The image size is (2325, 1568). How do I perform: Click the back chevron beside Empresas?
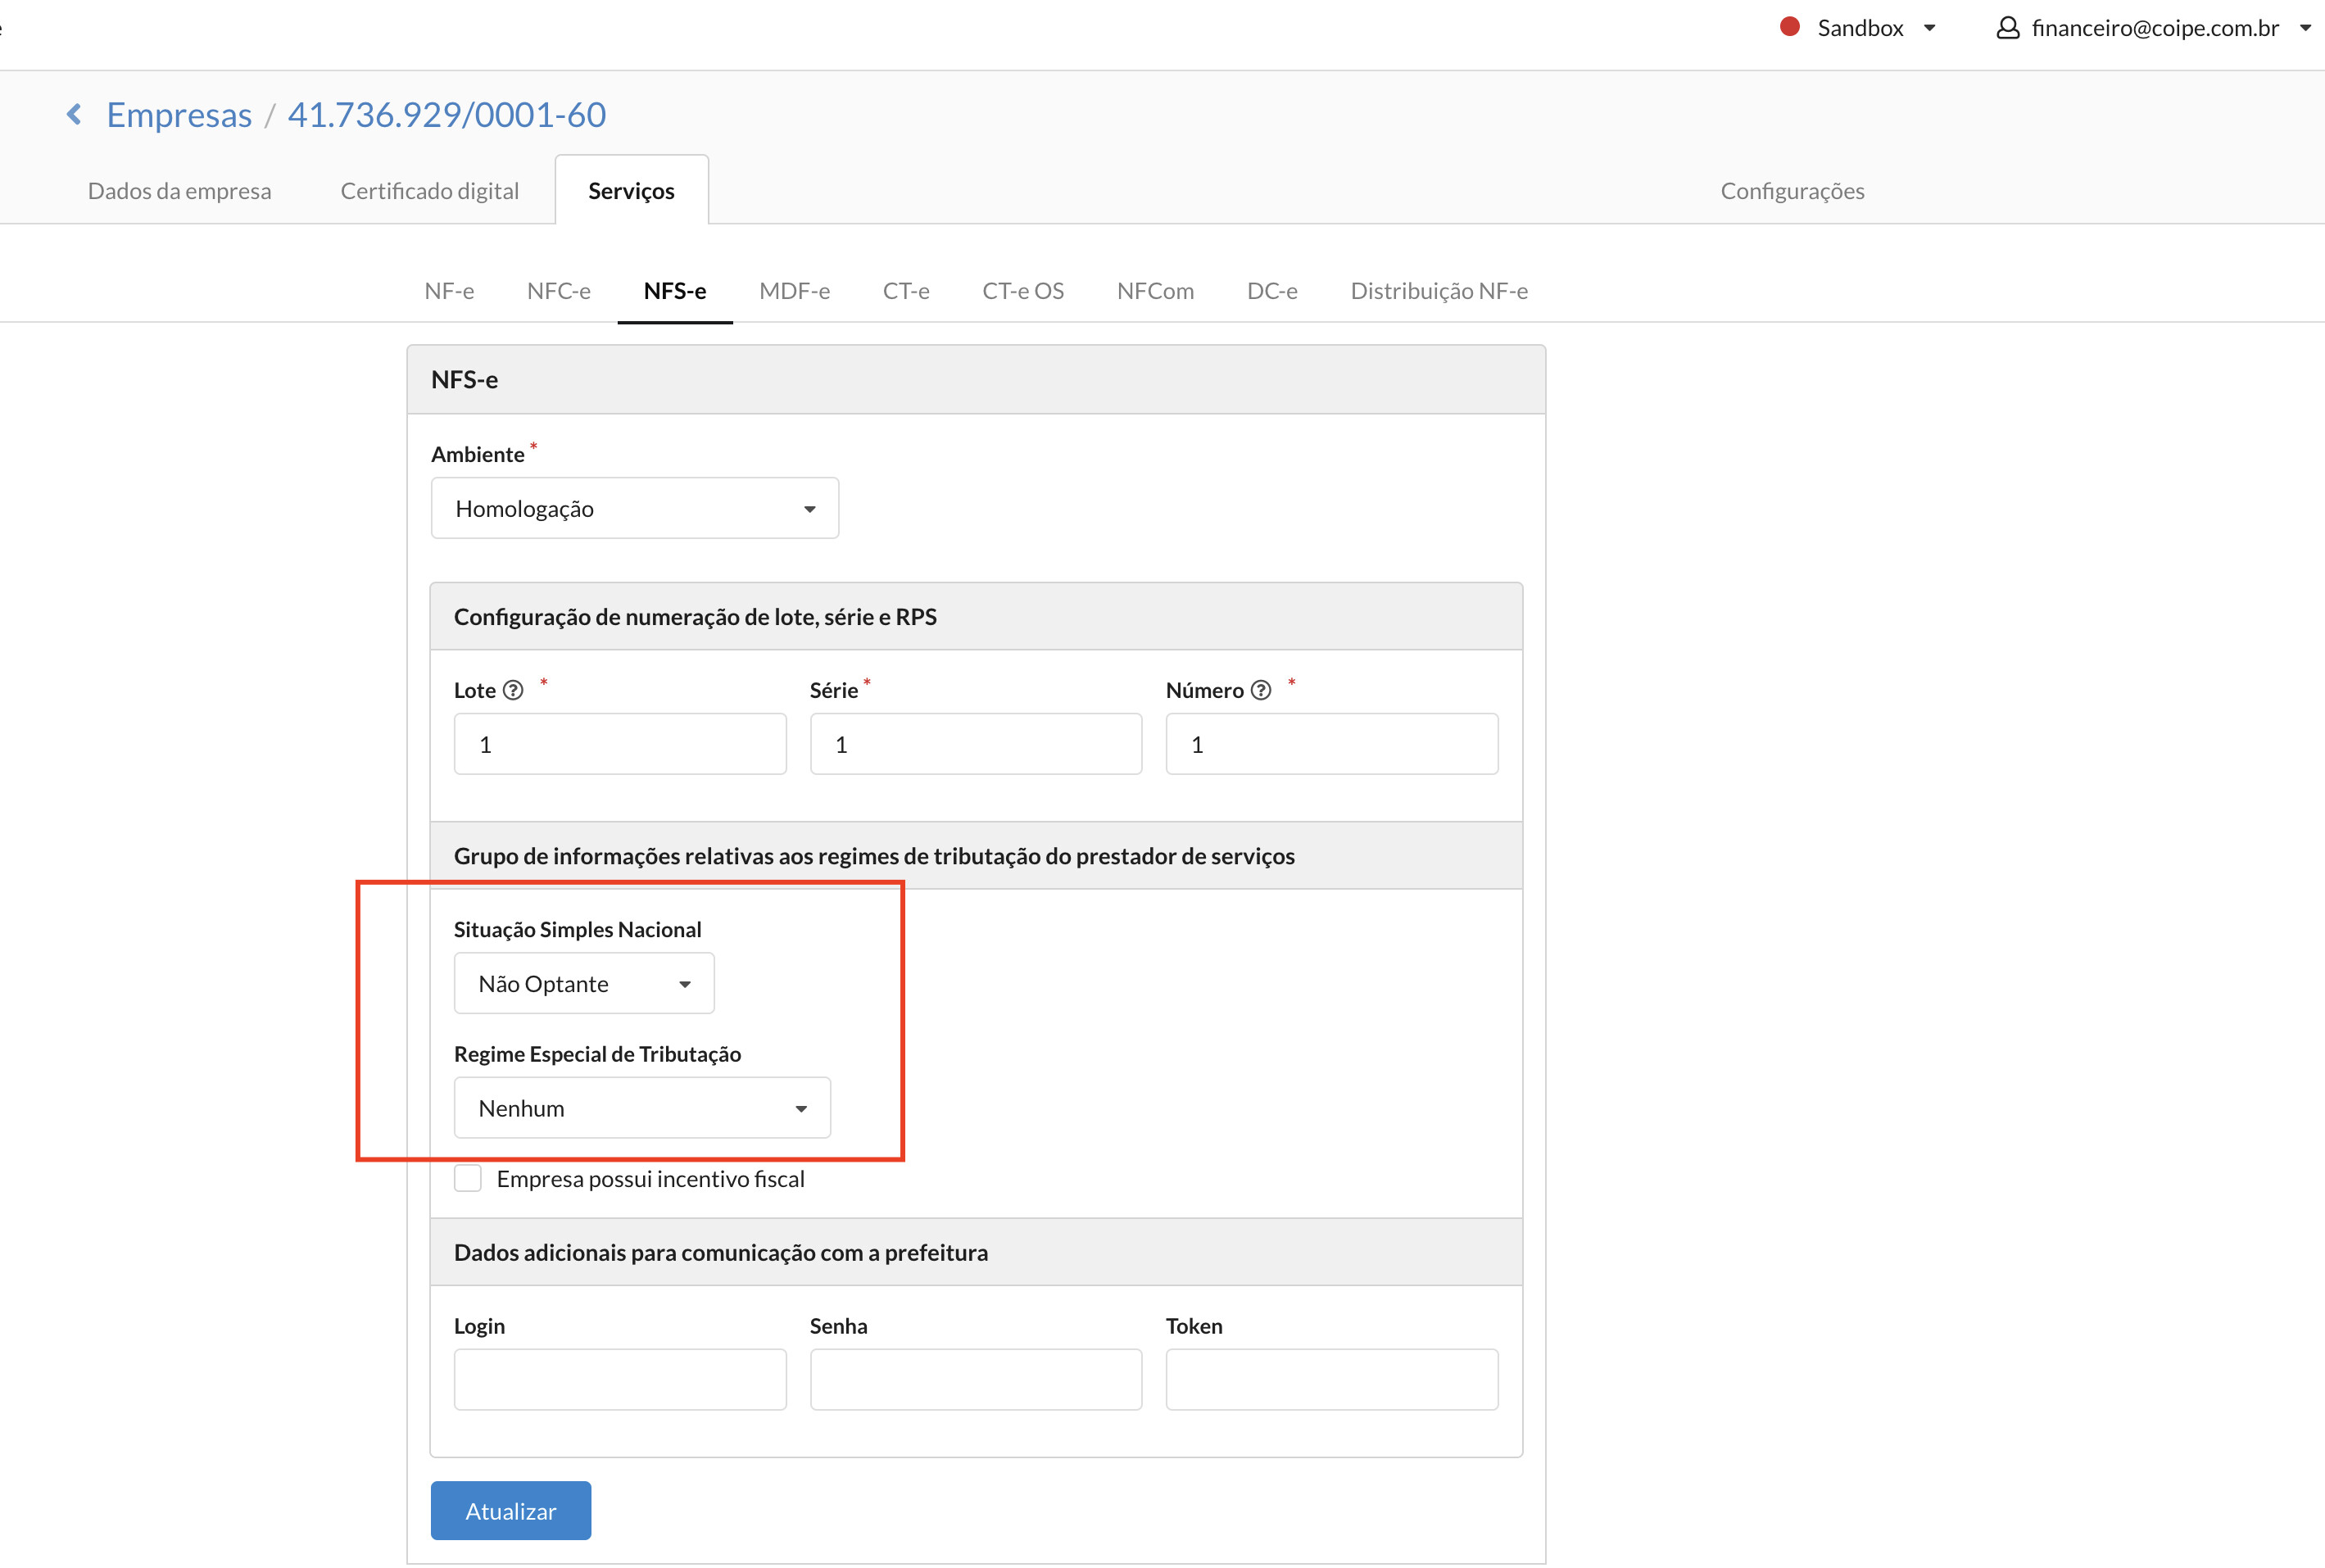tap(74, 114)
